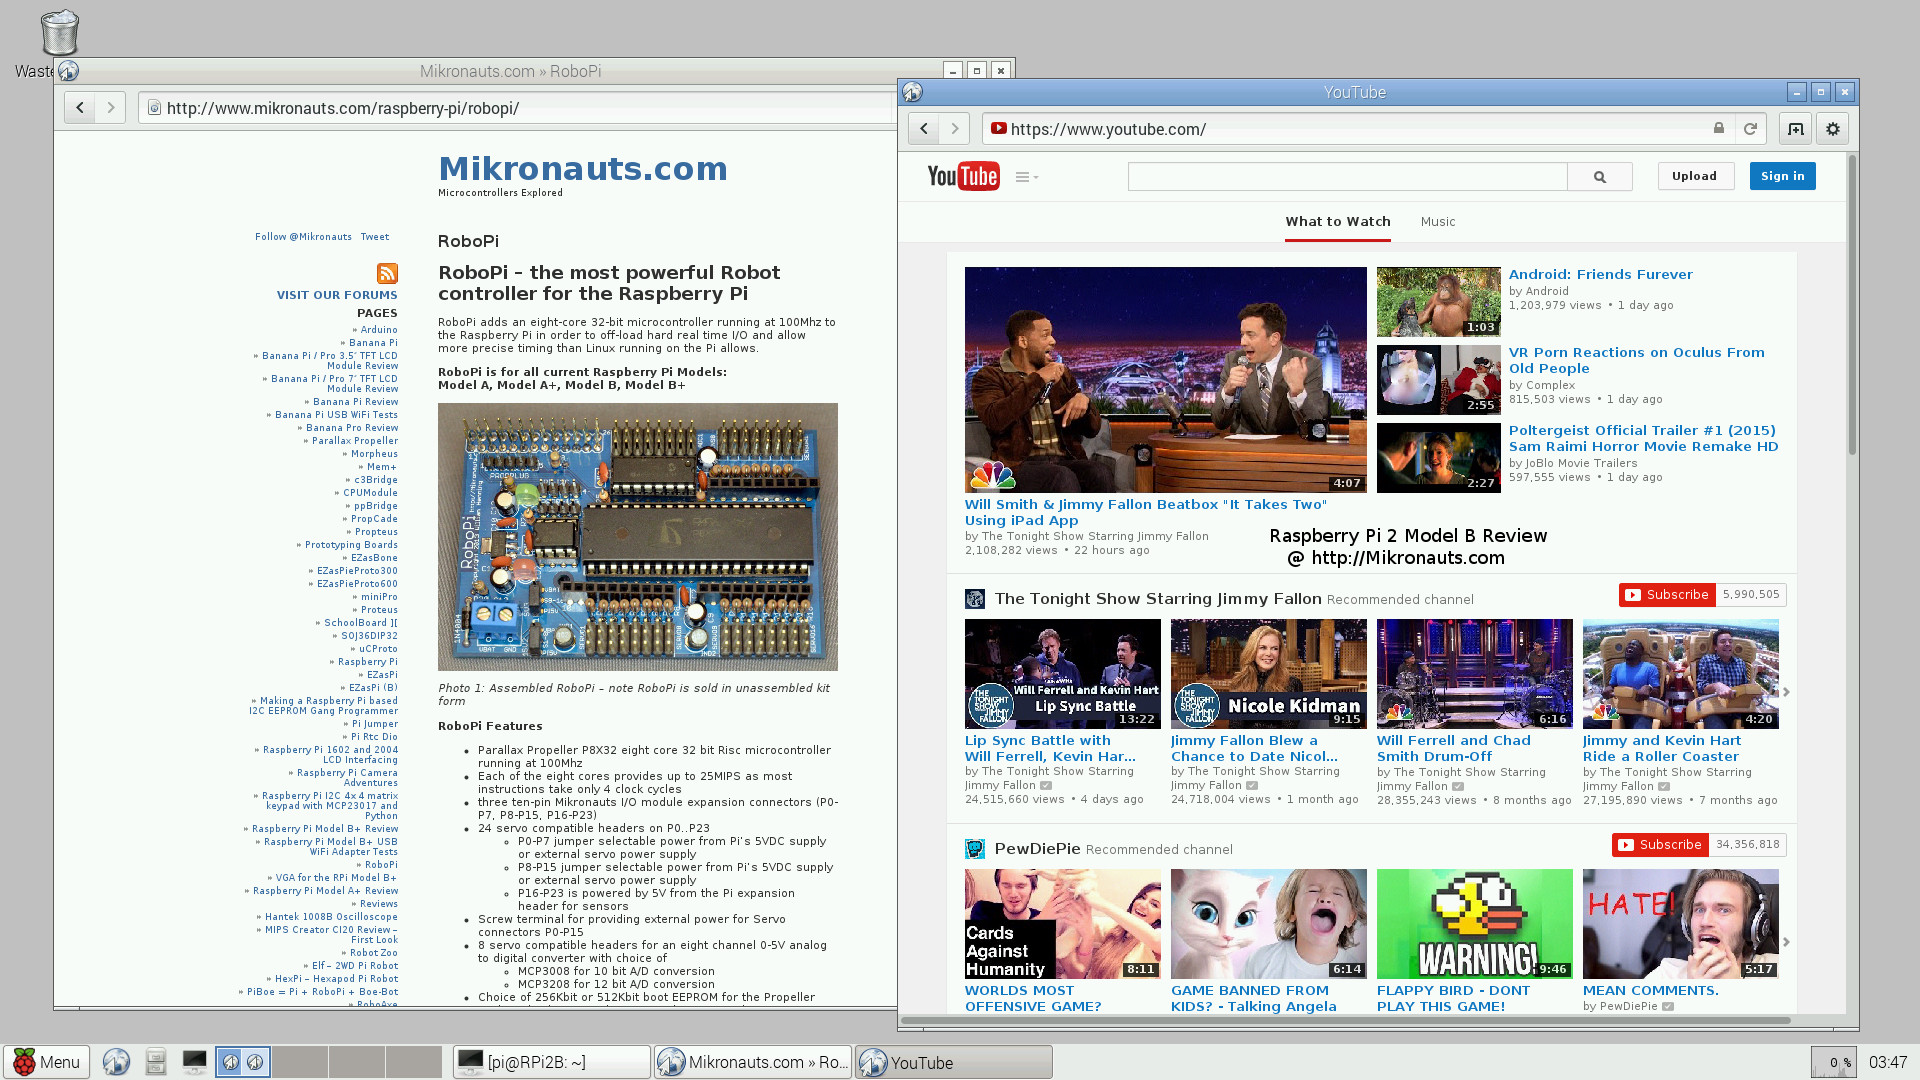The image size is (1920, 1080).
Task: Open Poltergeist Official Trailer #1 link
Action: (x=1644, y=438)
